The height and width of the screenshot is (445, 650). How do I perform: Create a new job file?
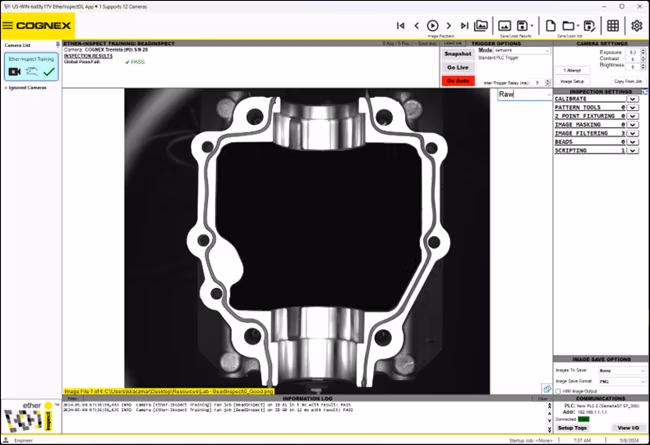tap(550, 26)
